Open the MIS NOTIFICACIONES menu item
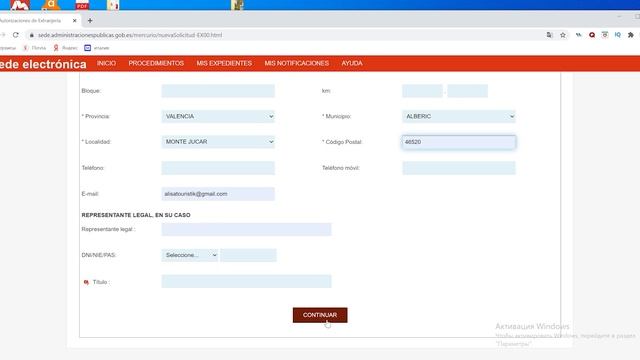The image size is (640, 360). (x=297, y=63)
